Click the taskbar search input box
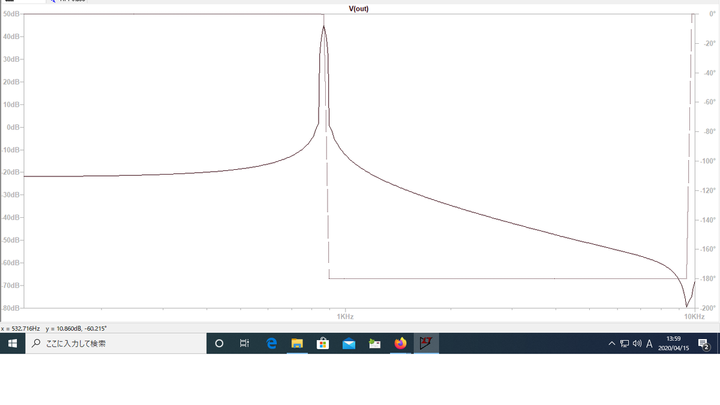Viewport: 720px width, 405px height. tap(110, 343)
